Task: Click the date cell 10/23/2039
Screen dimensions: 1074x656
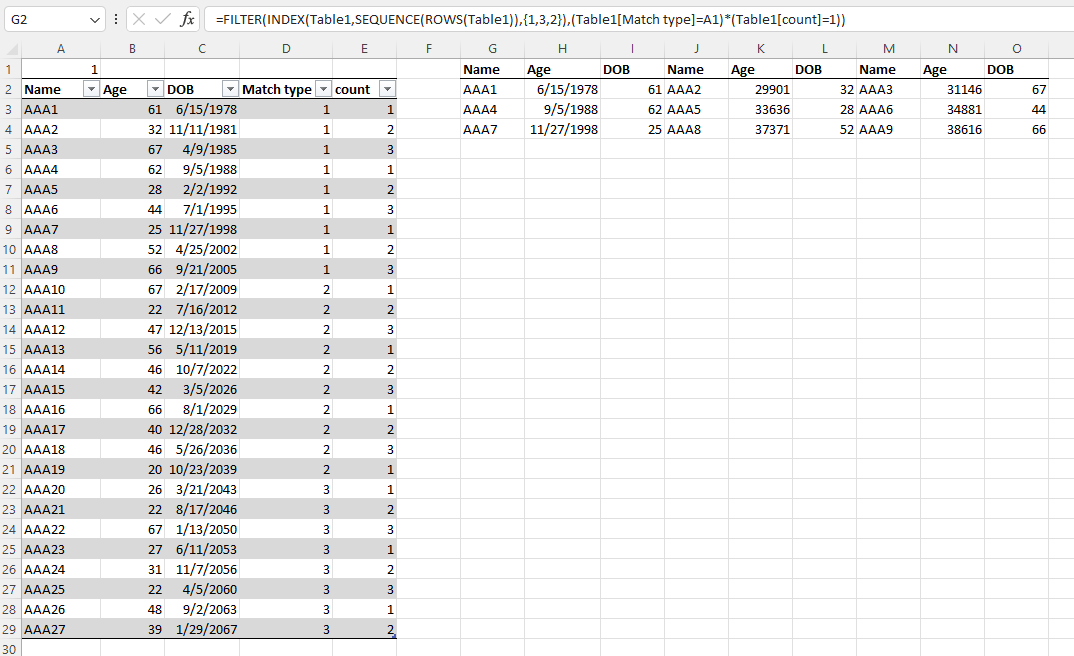Action: point(202,470)
